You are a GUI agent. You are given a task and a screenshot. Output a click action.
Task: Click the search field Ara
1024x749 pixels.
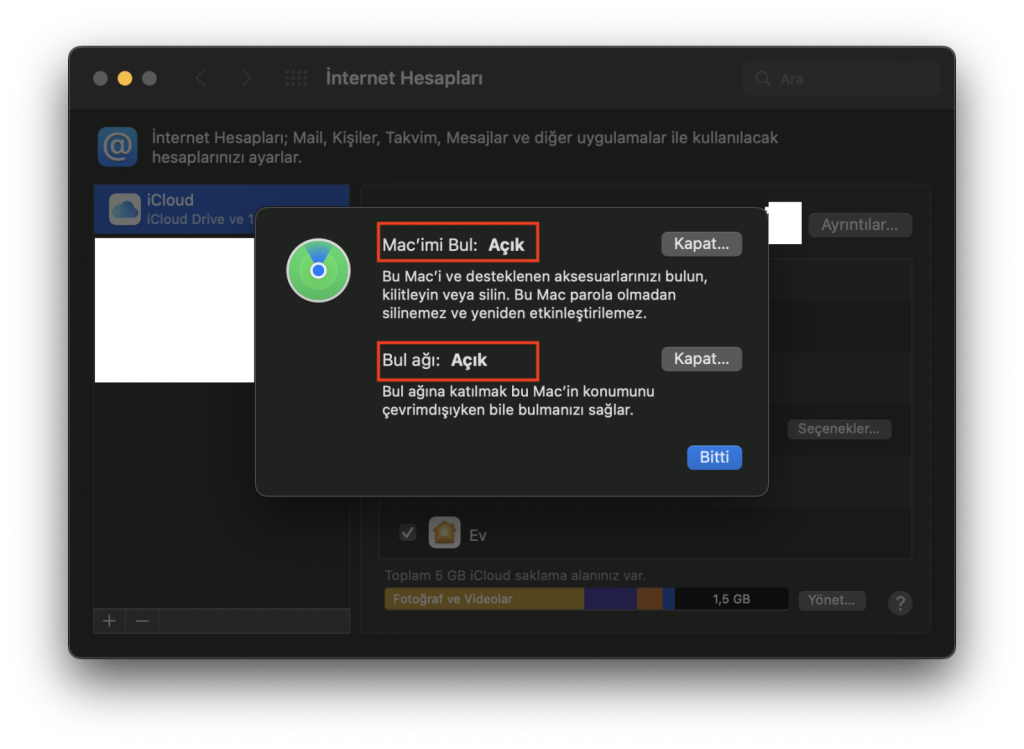tap(841, 79)
